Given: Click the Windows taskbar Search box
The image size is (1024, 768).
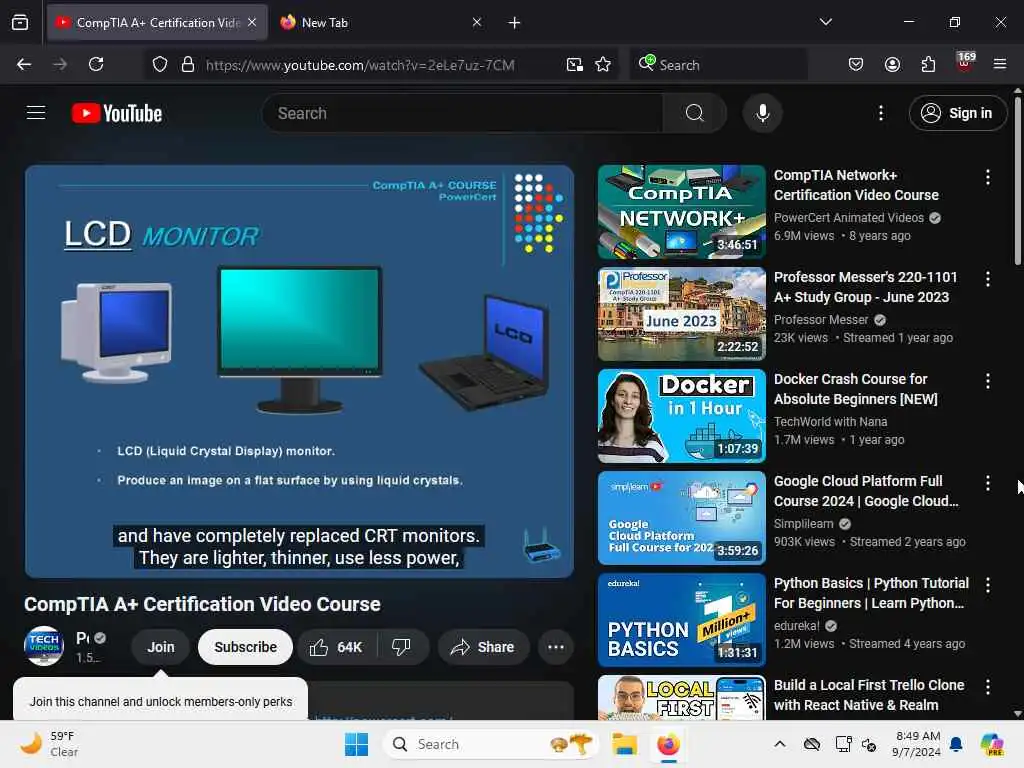Looking at the screenshot, I should pyautogui.click(x=491, y=744).
